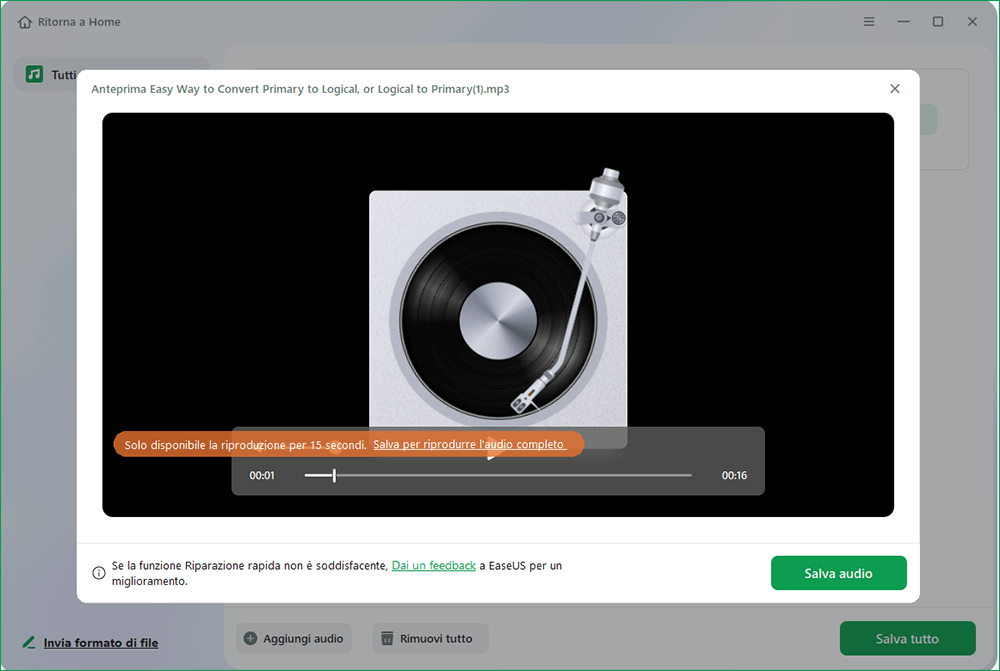
Task: Click the 00:16 total duration label
Action: pos(734,476)
